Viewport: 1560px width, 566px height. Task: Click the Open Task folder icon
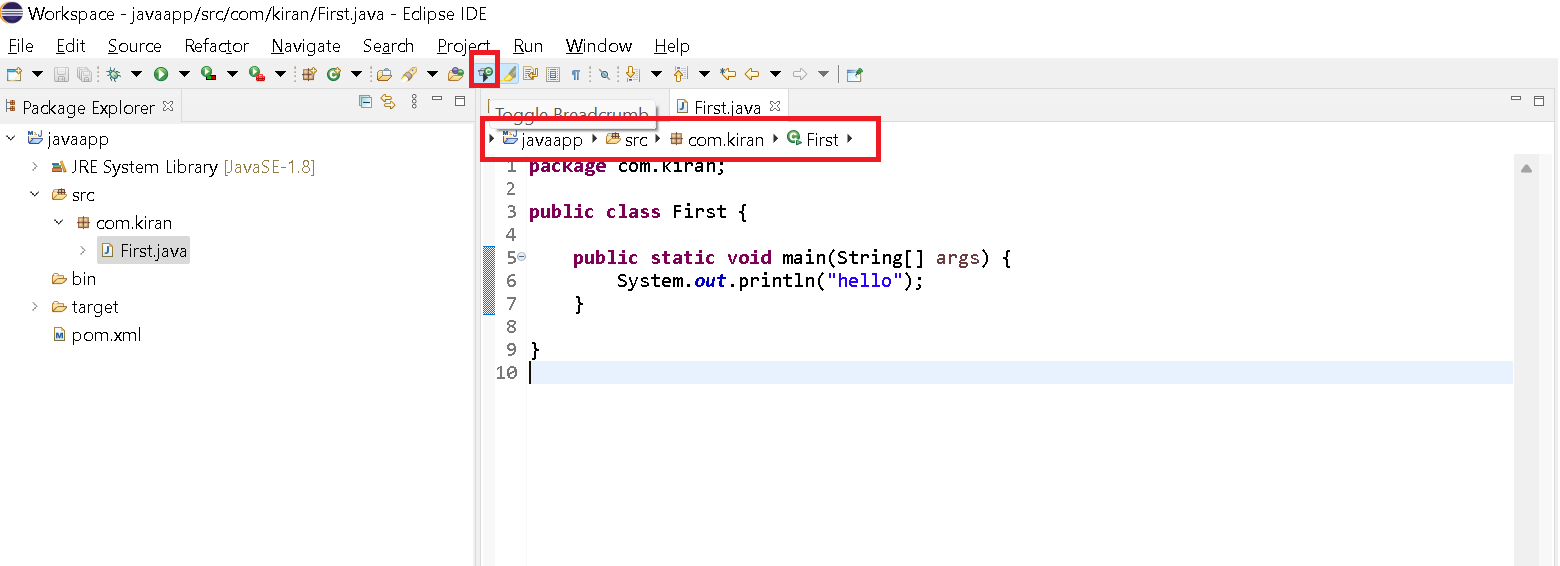[384, 74]
